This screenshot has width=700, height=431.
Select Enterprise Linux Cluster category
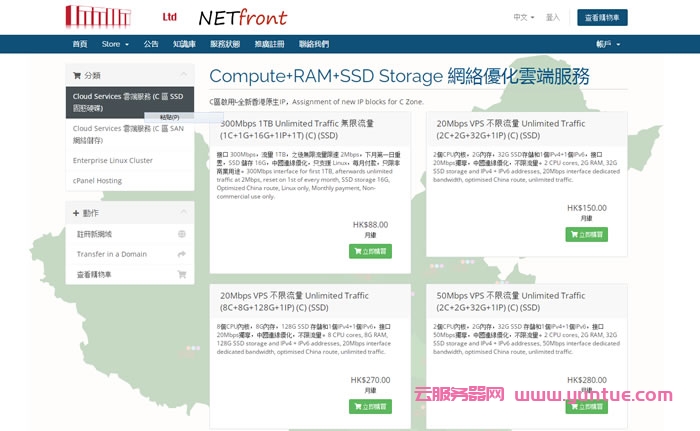click(113, 160)
